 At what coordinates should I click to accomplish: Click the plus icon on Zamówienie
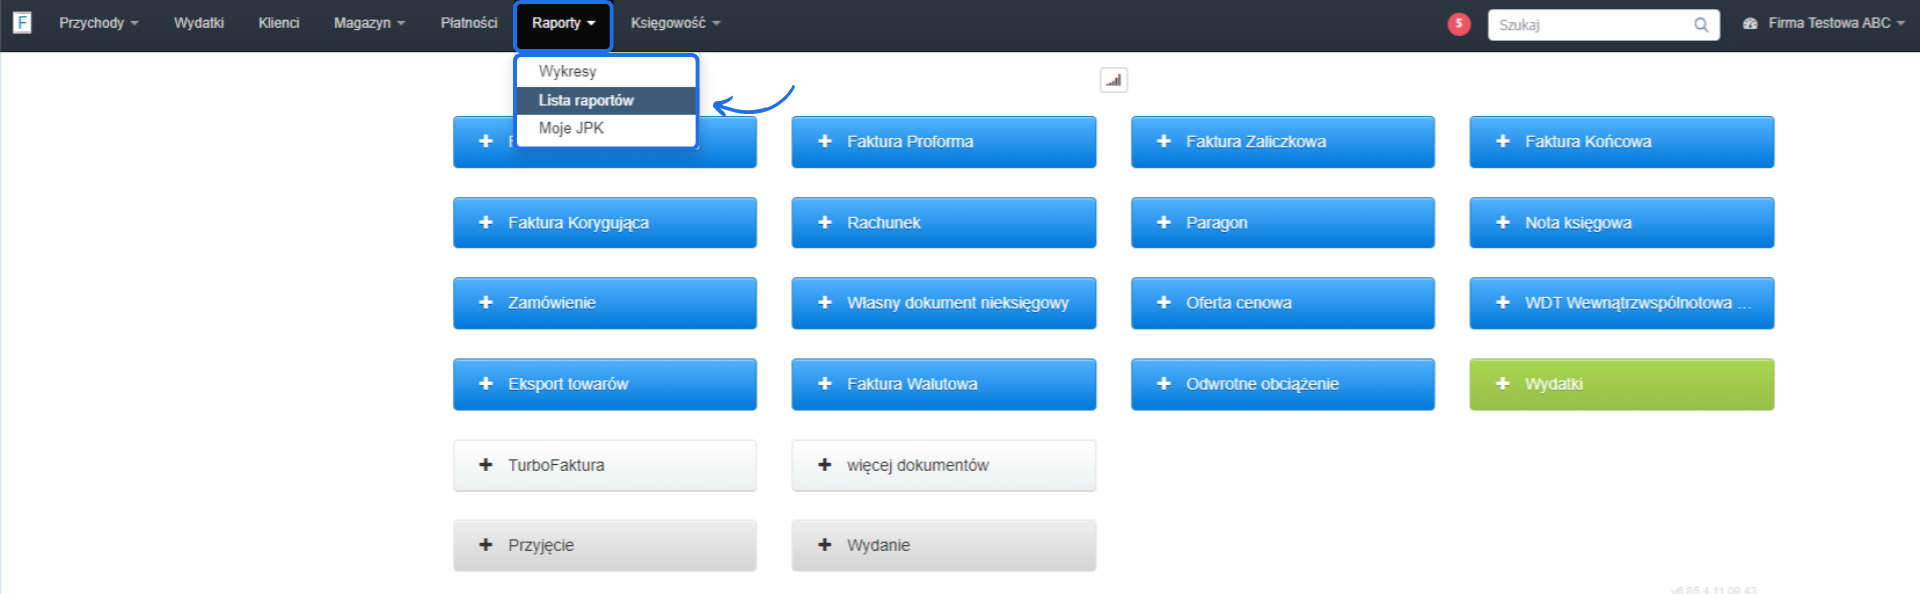[x=486, y=302]
